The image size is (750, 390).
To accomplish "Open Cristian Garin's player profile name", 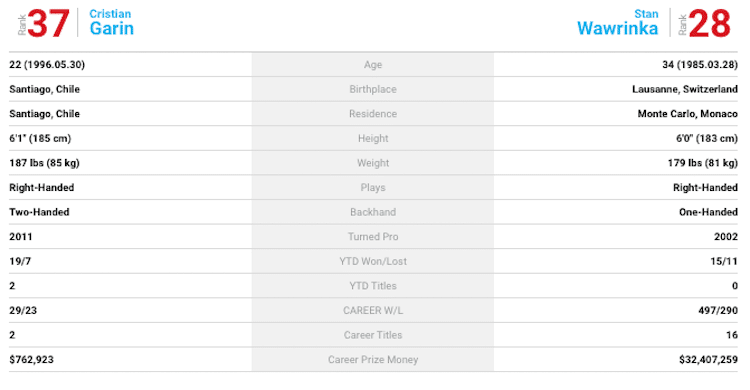I will (111, 22).
